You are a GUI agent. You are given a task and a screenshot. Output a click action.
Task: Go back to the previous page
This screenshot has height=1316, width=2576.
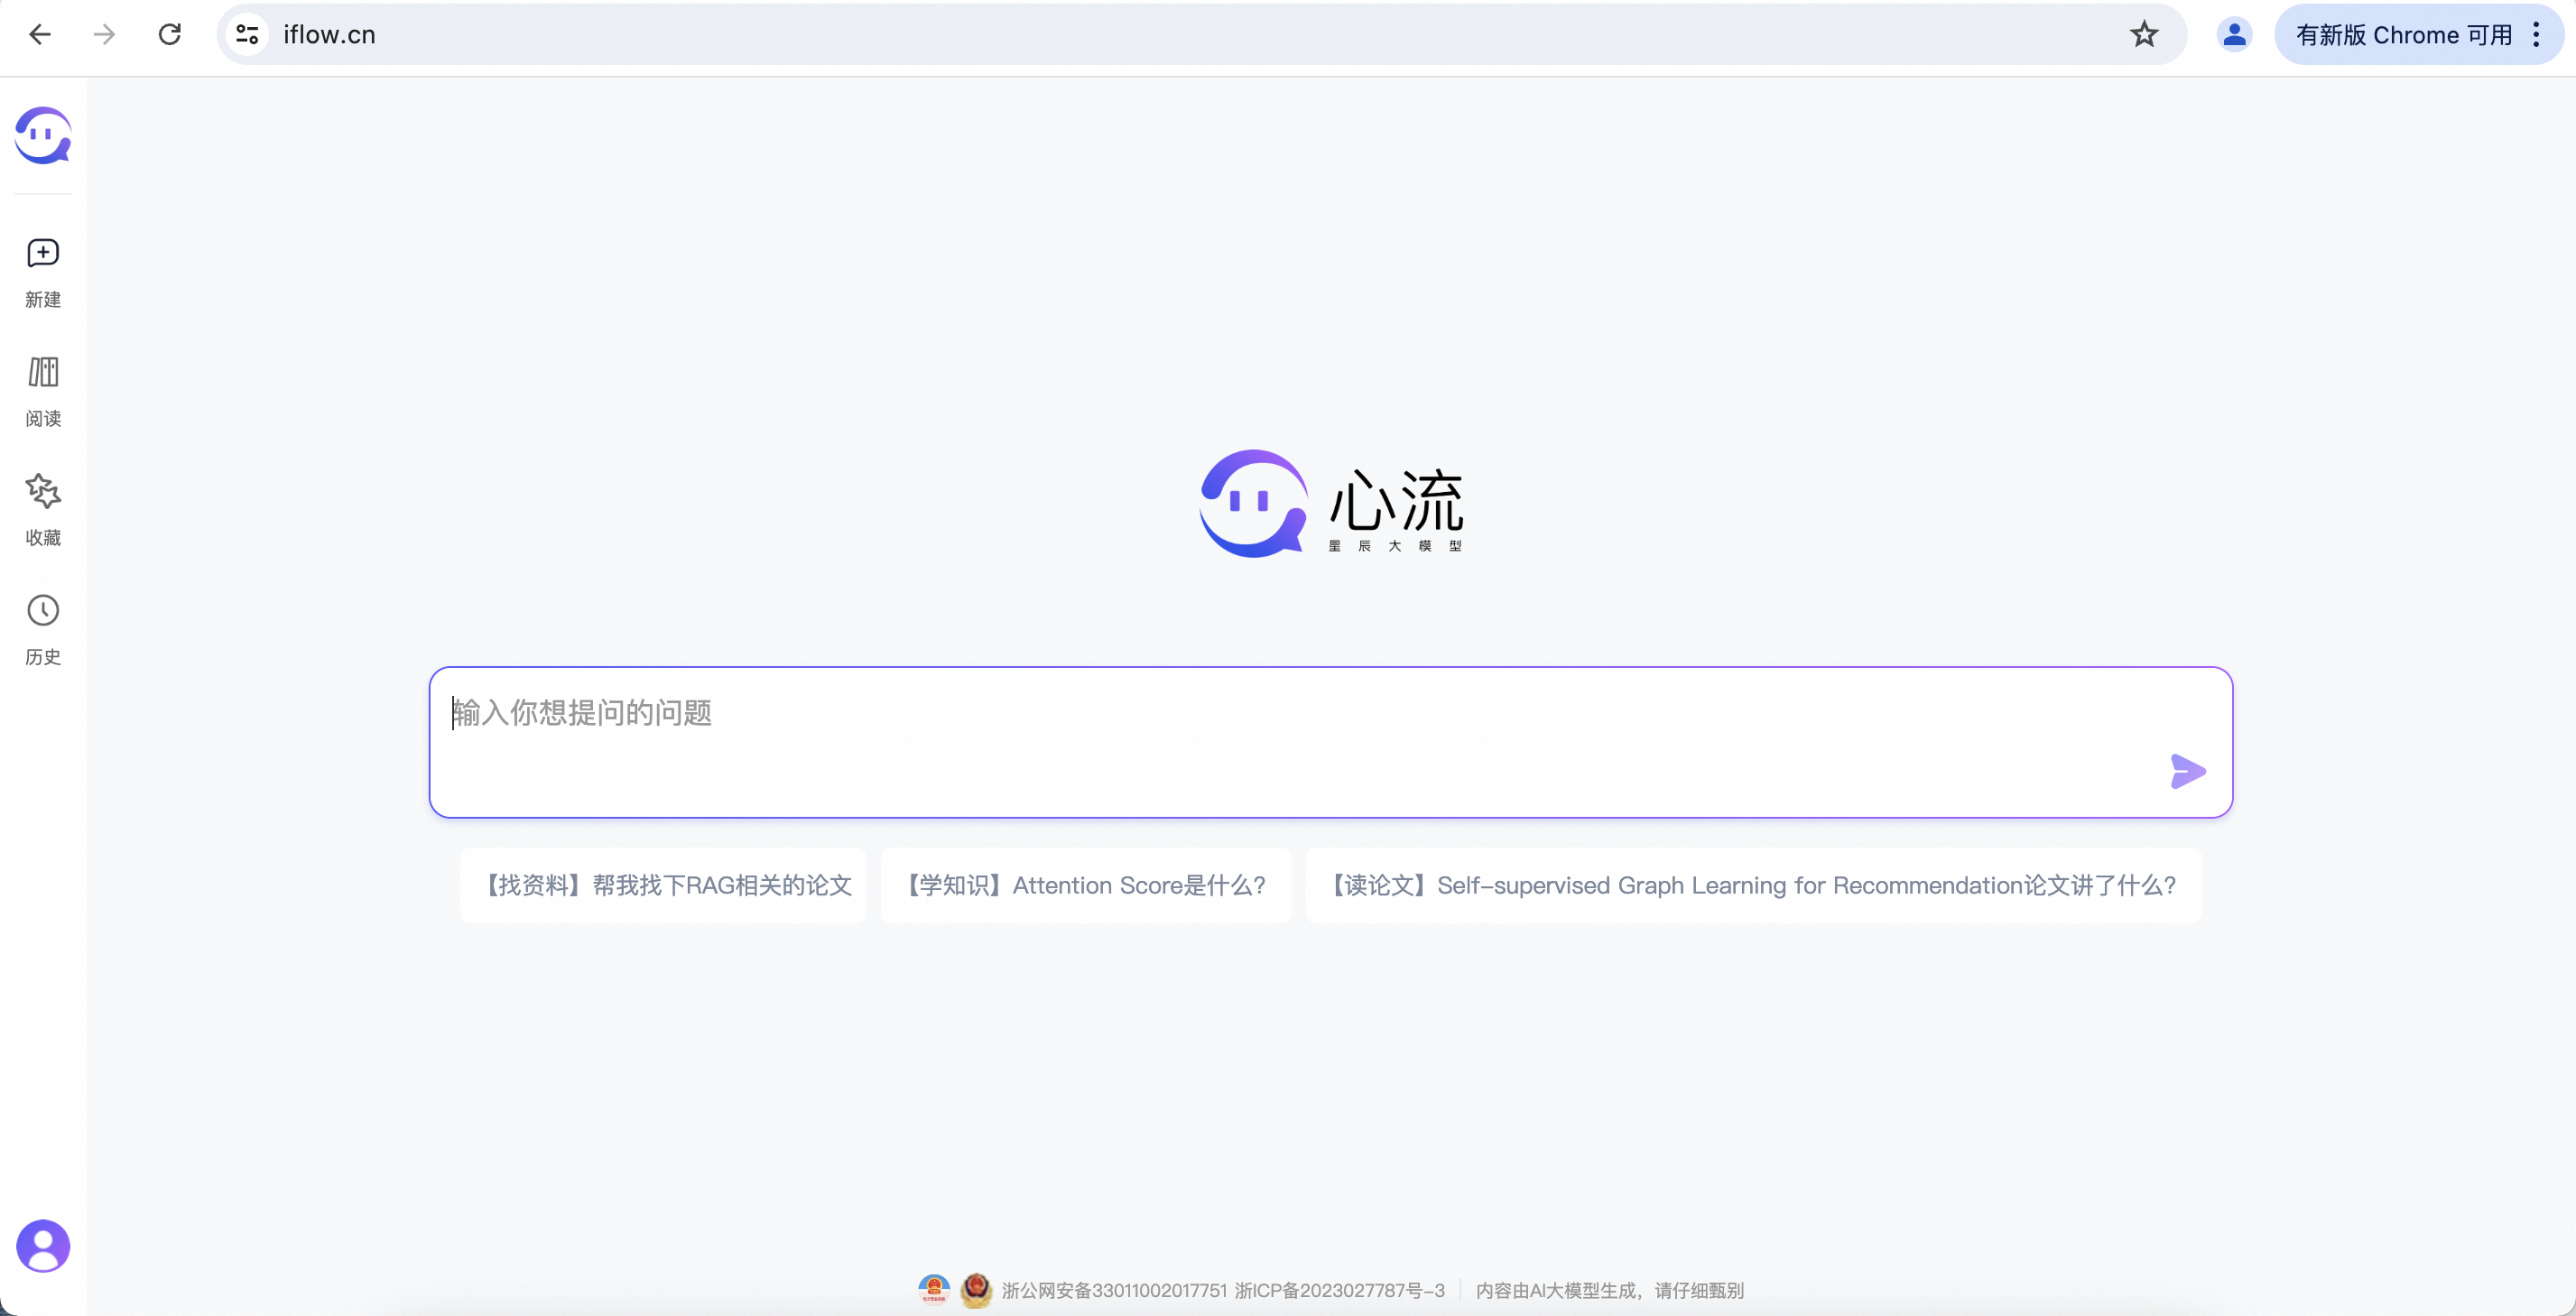pos(40,35)
